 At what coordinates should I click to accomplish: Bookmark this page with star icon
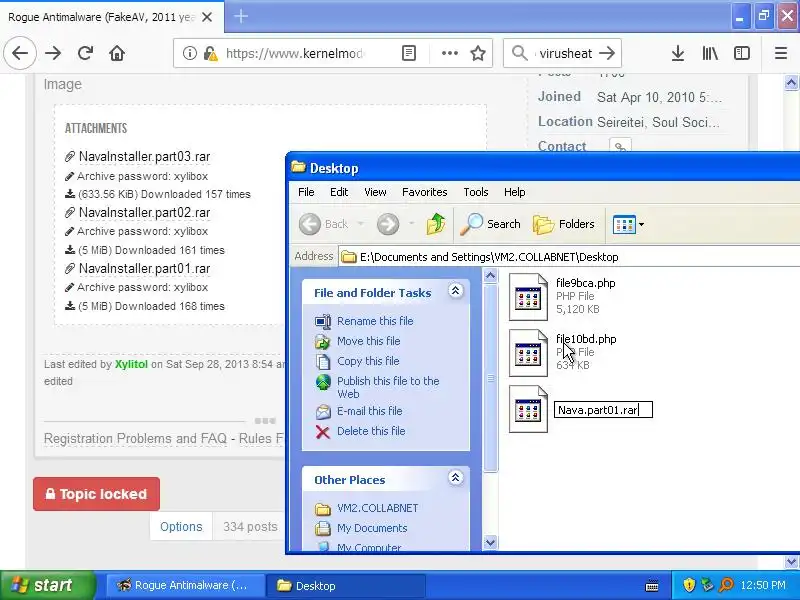point(478,53)
